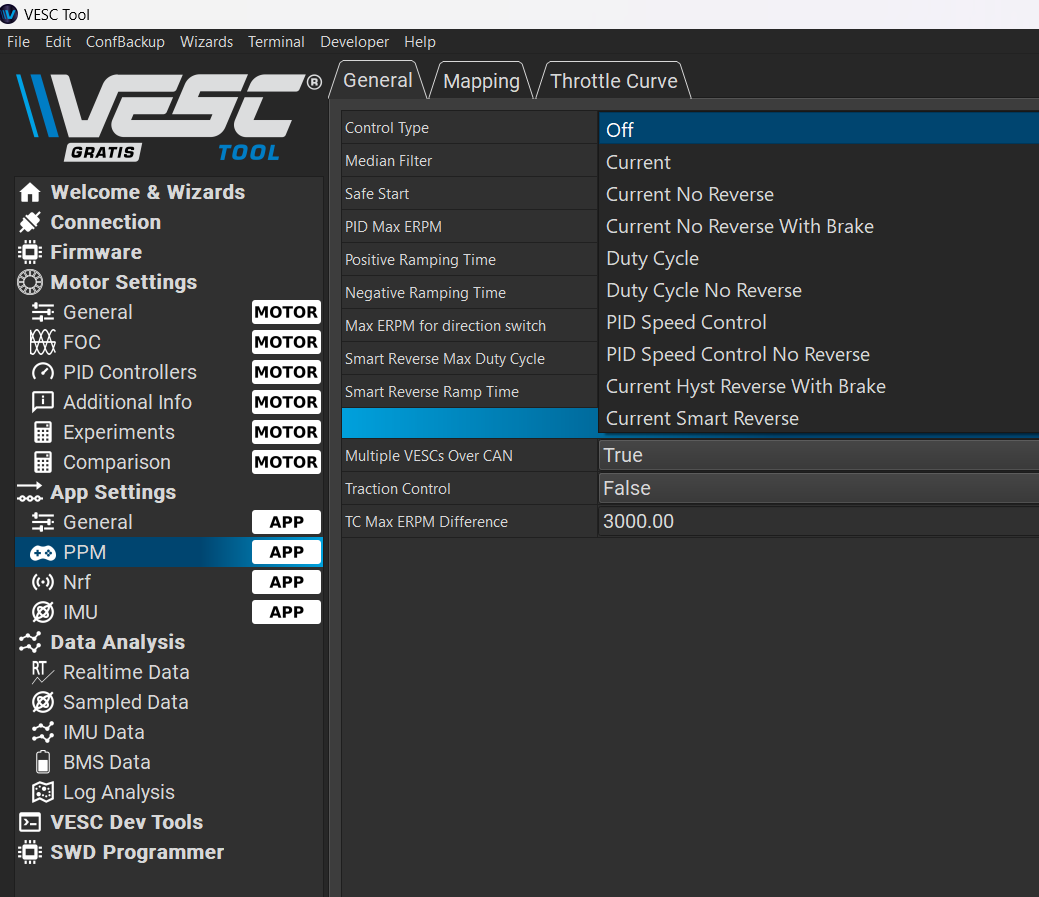
Task: Open the FOC motor settings page
Action: pos(169,342)
